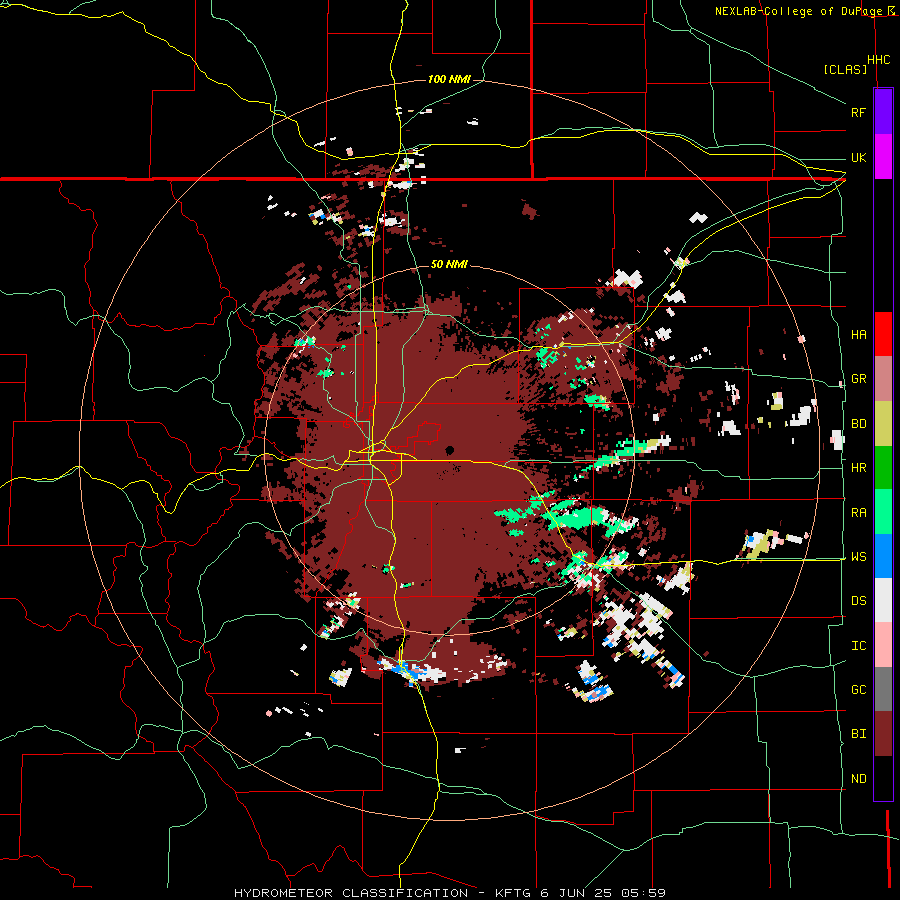Screen dimensions: 900x900
Task: Click the UK magenta legend swatch
Action: tap(883, 157)
